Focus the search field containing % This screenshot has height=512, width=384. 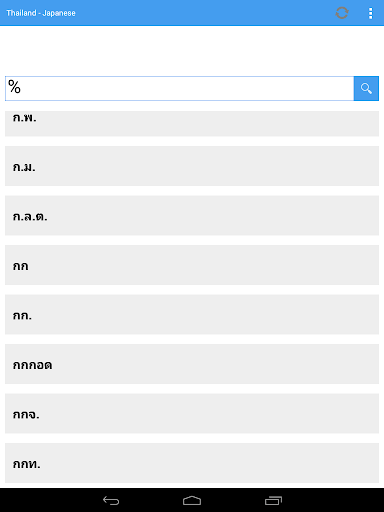coord(179,88)
